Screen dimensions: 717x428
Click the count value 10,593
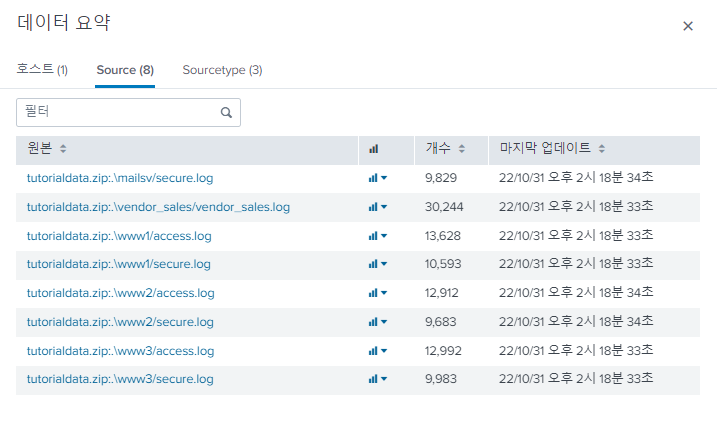(443, 264)
